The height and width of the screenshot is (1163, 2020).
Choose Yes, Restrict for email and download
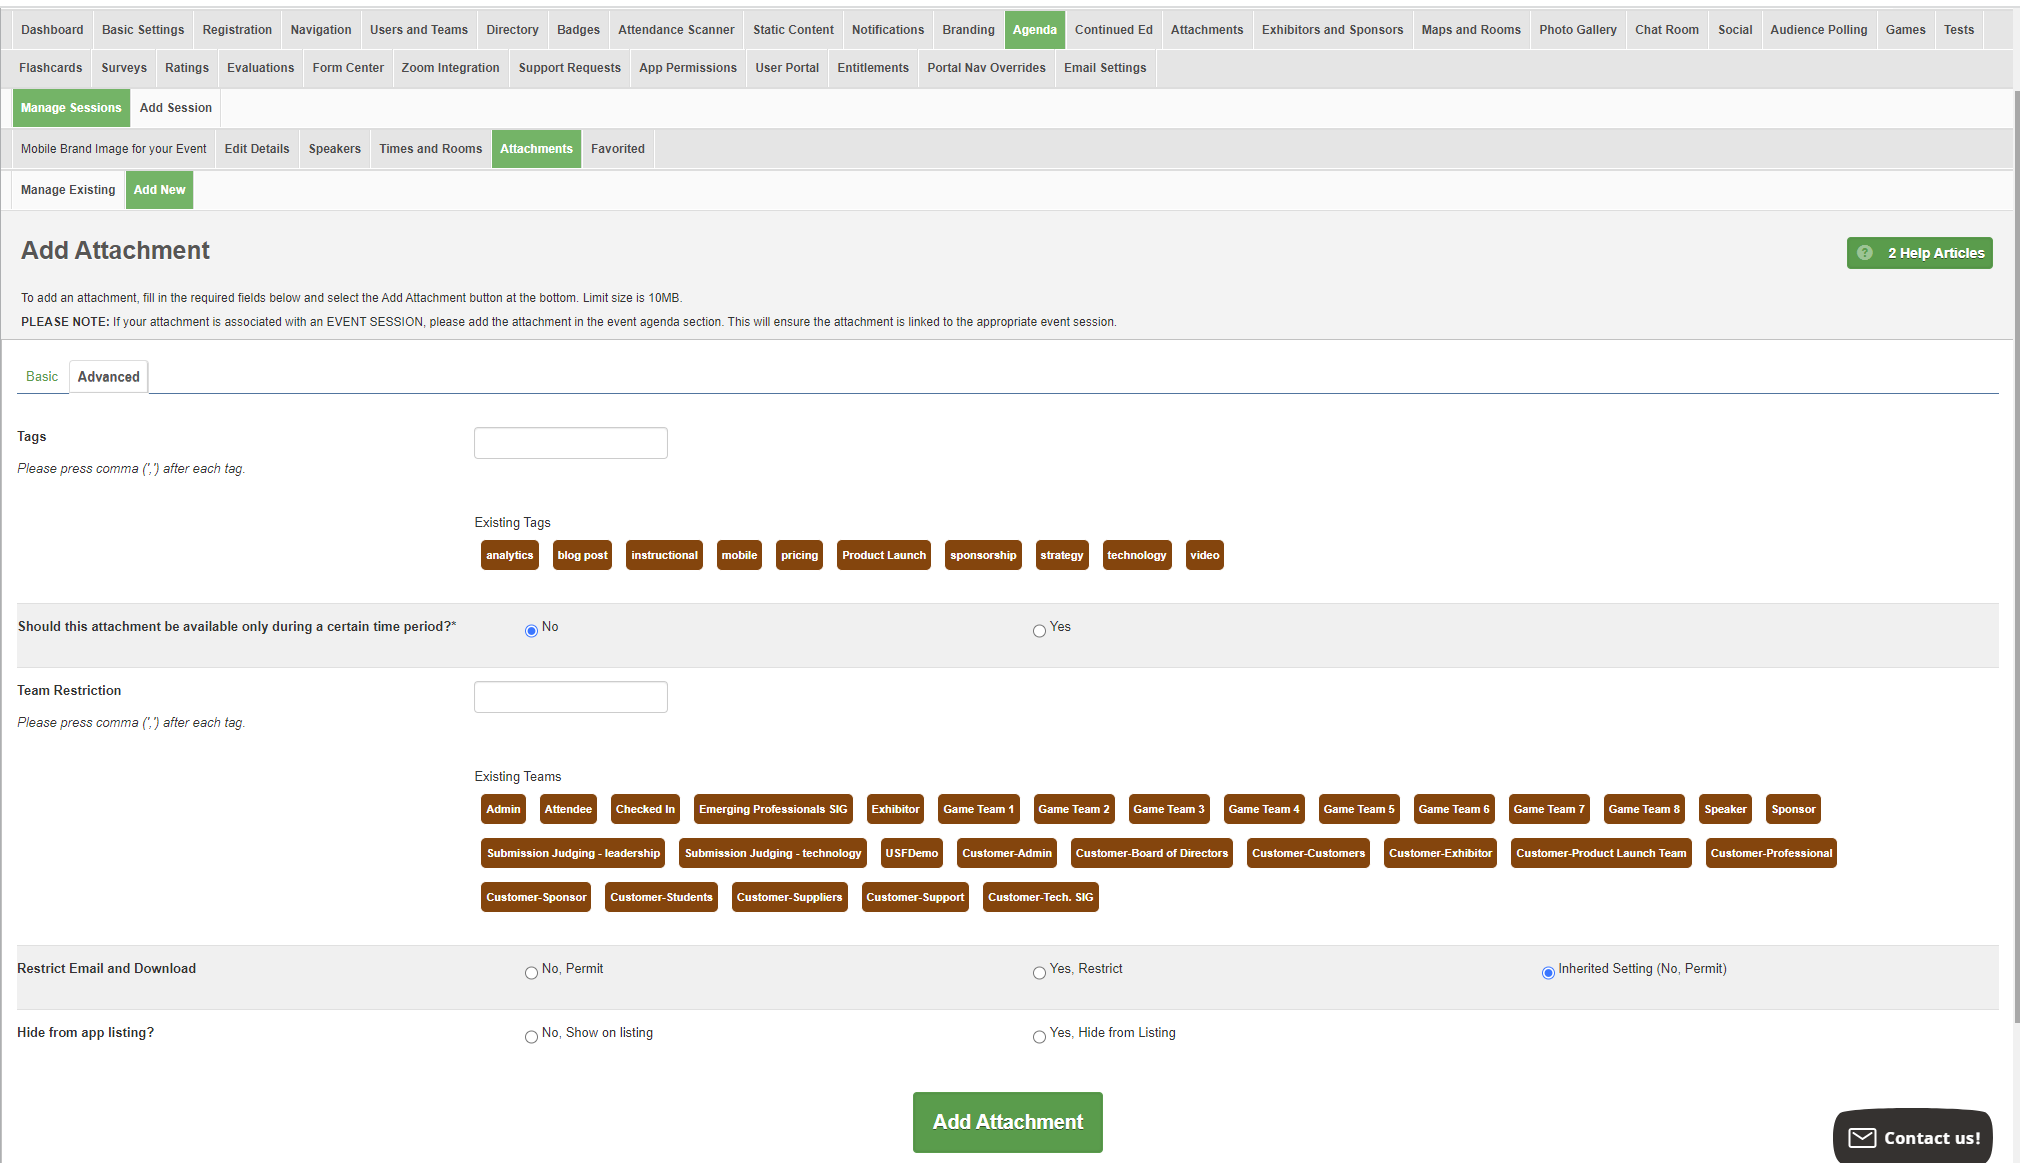(x=1039, y=972)
